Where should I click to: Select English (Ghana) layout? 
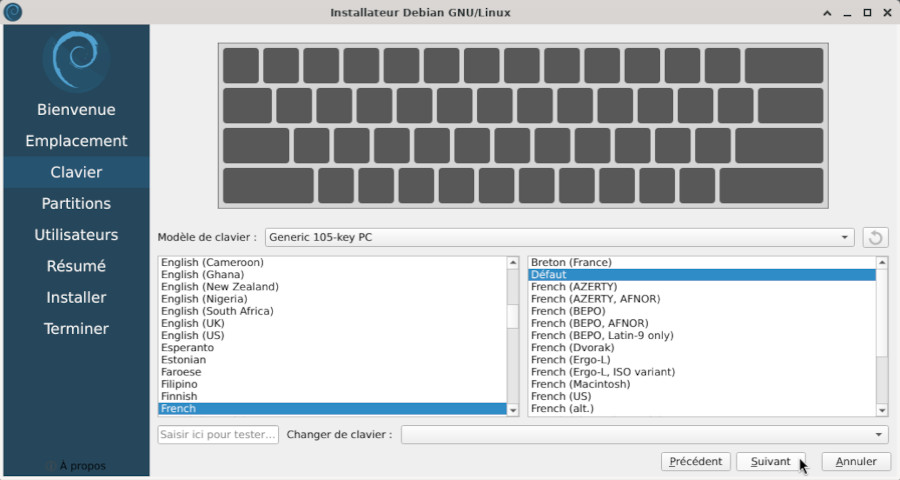(x=332, y=274)
